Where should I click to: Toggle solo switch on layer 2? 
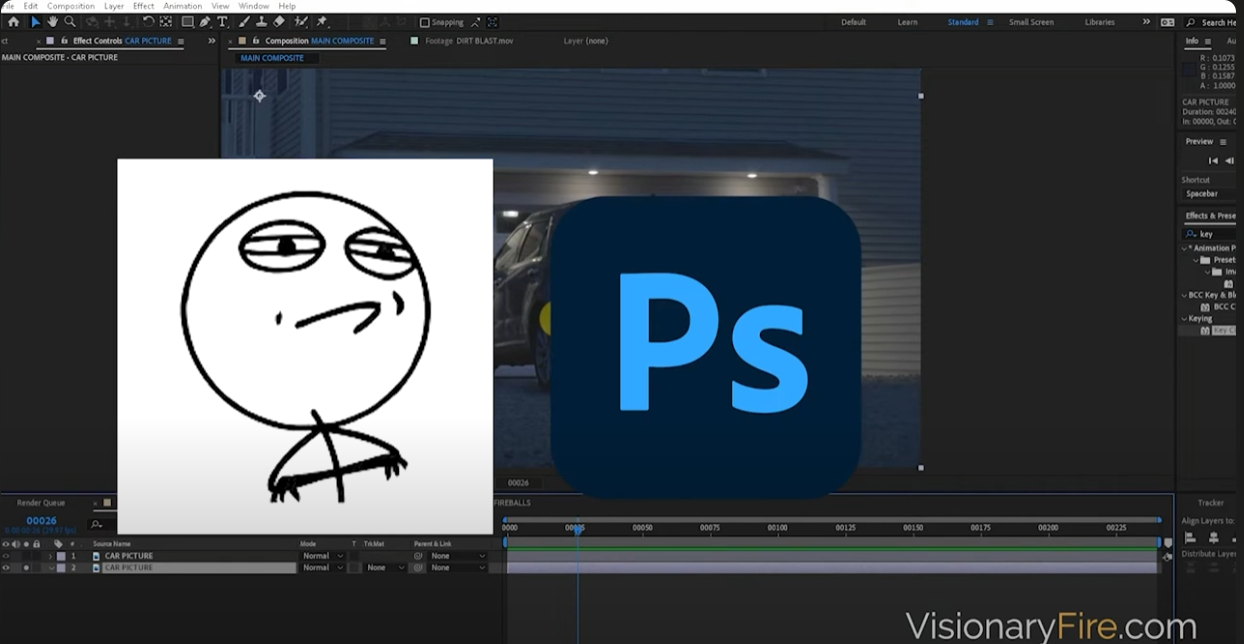tap(26, 567)
